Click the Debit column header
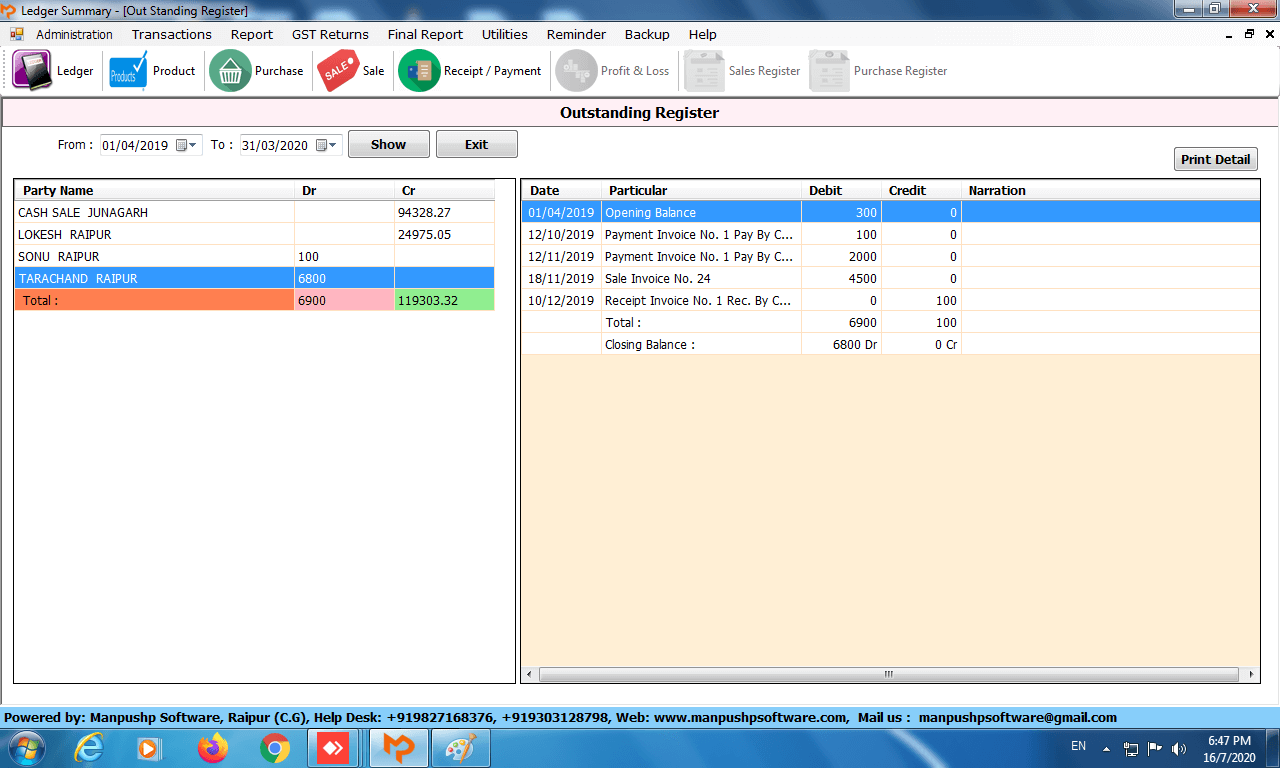Viewport: 1280px width, 768px height. 841,190
